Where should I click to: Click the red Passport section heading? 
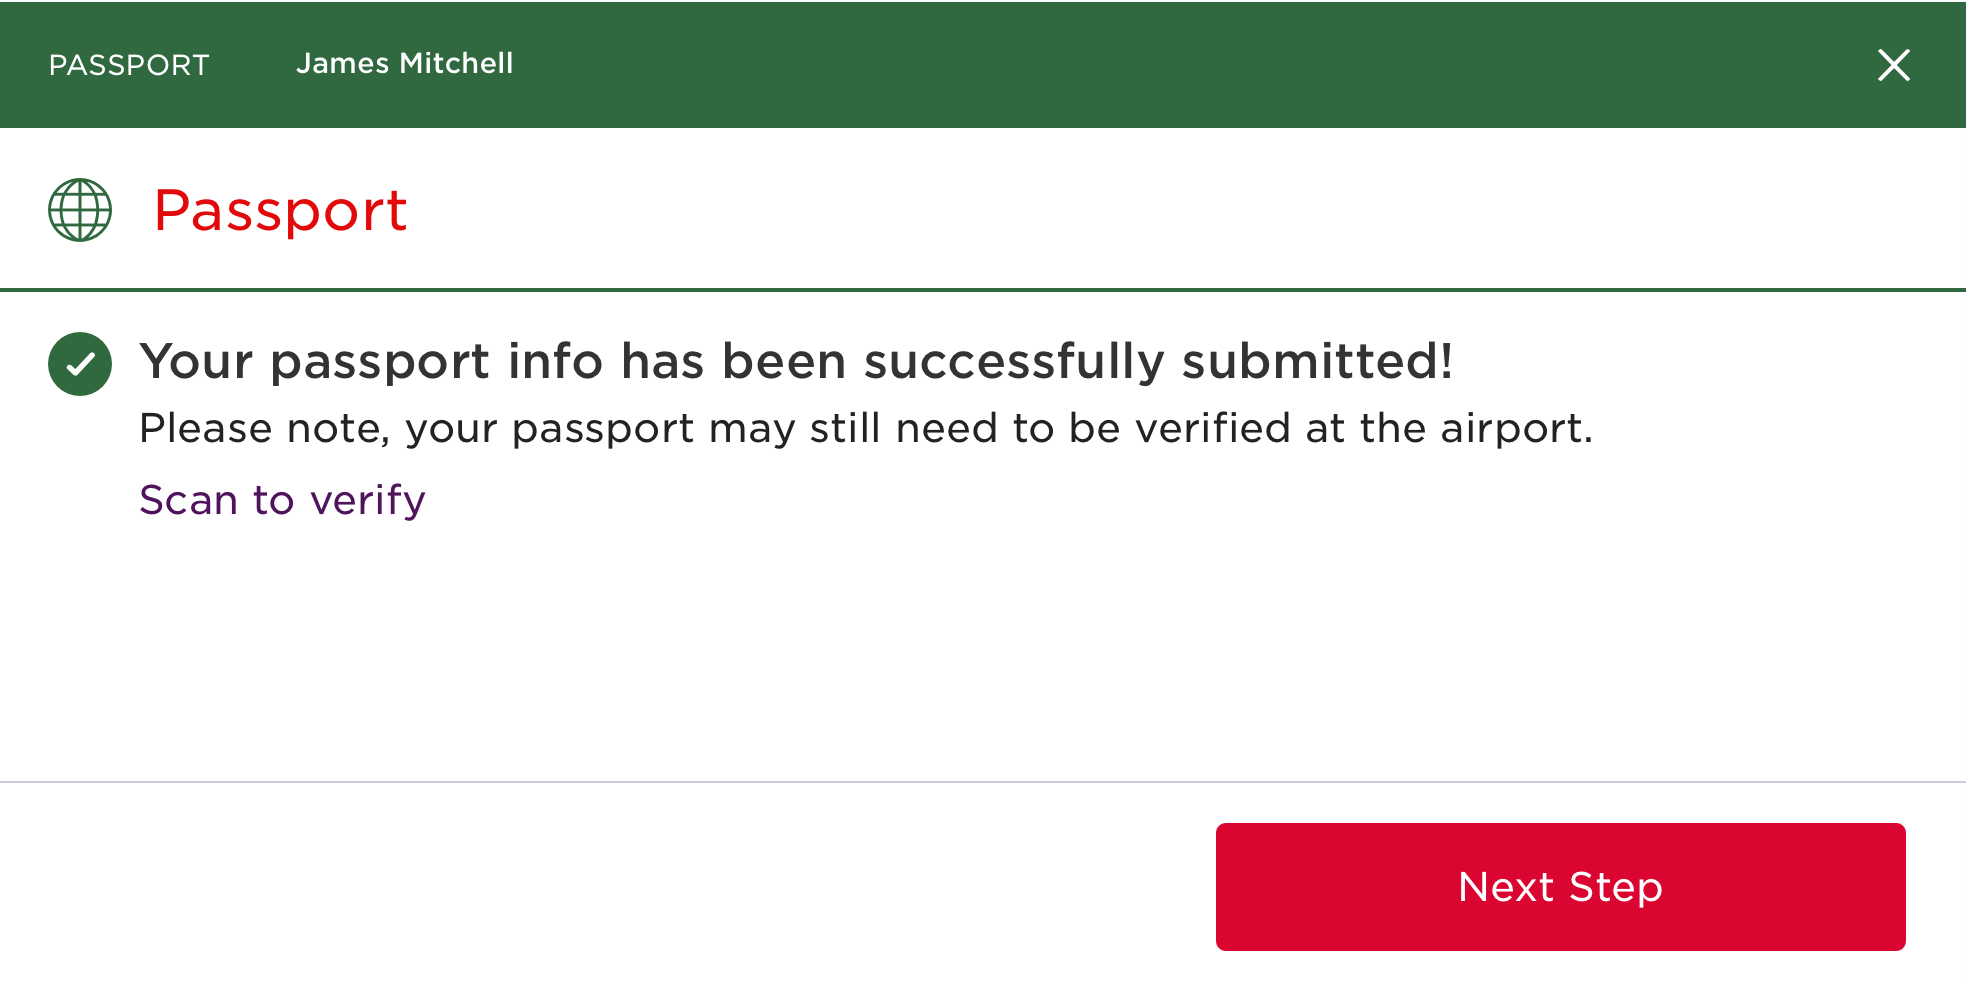tap(280, 211)
